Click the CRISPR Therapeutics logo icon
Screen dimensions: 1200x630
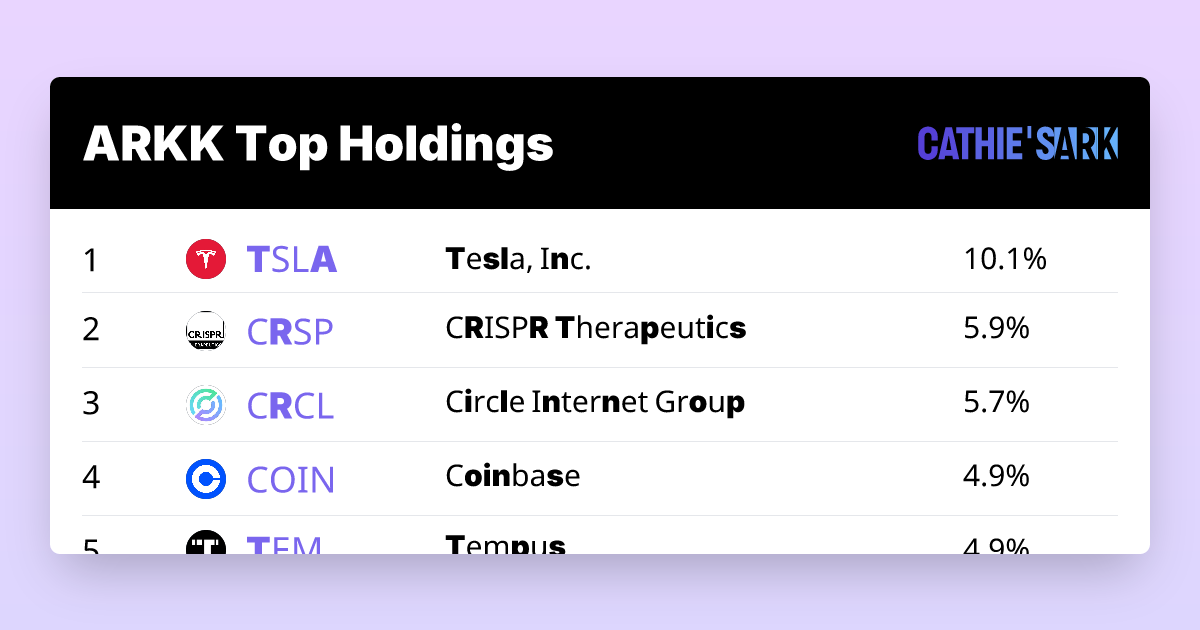(x=206, y=330)
